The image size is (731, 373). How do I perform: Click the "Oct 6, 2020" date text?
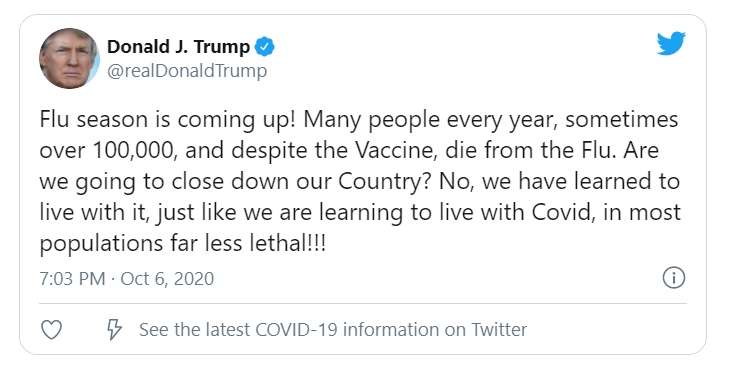167,279
